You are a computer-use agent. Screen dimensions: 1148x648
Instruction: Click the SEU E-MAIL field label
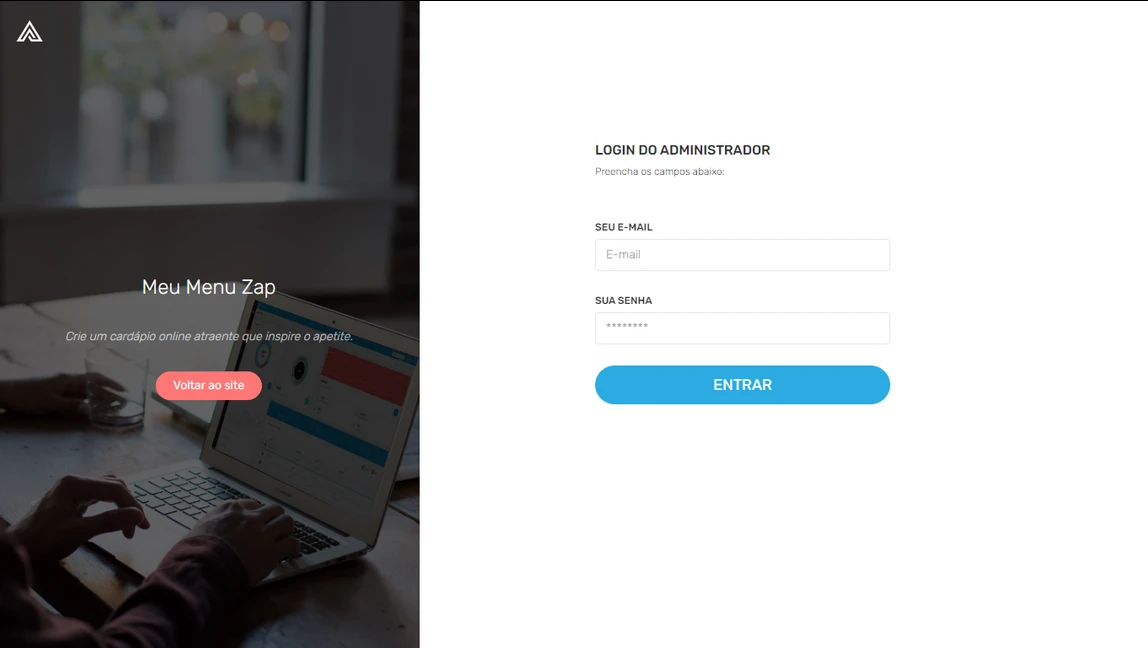click(623, 227)
